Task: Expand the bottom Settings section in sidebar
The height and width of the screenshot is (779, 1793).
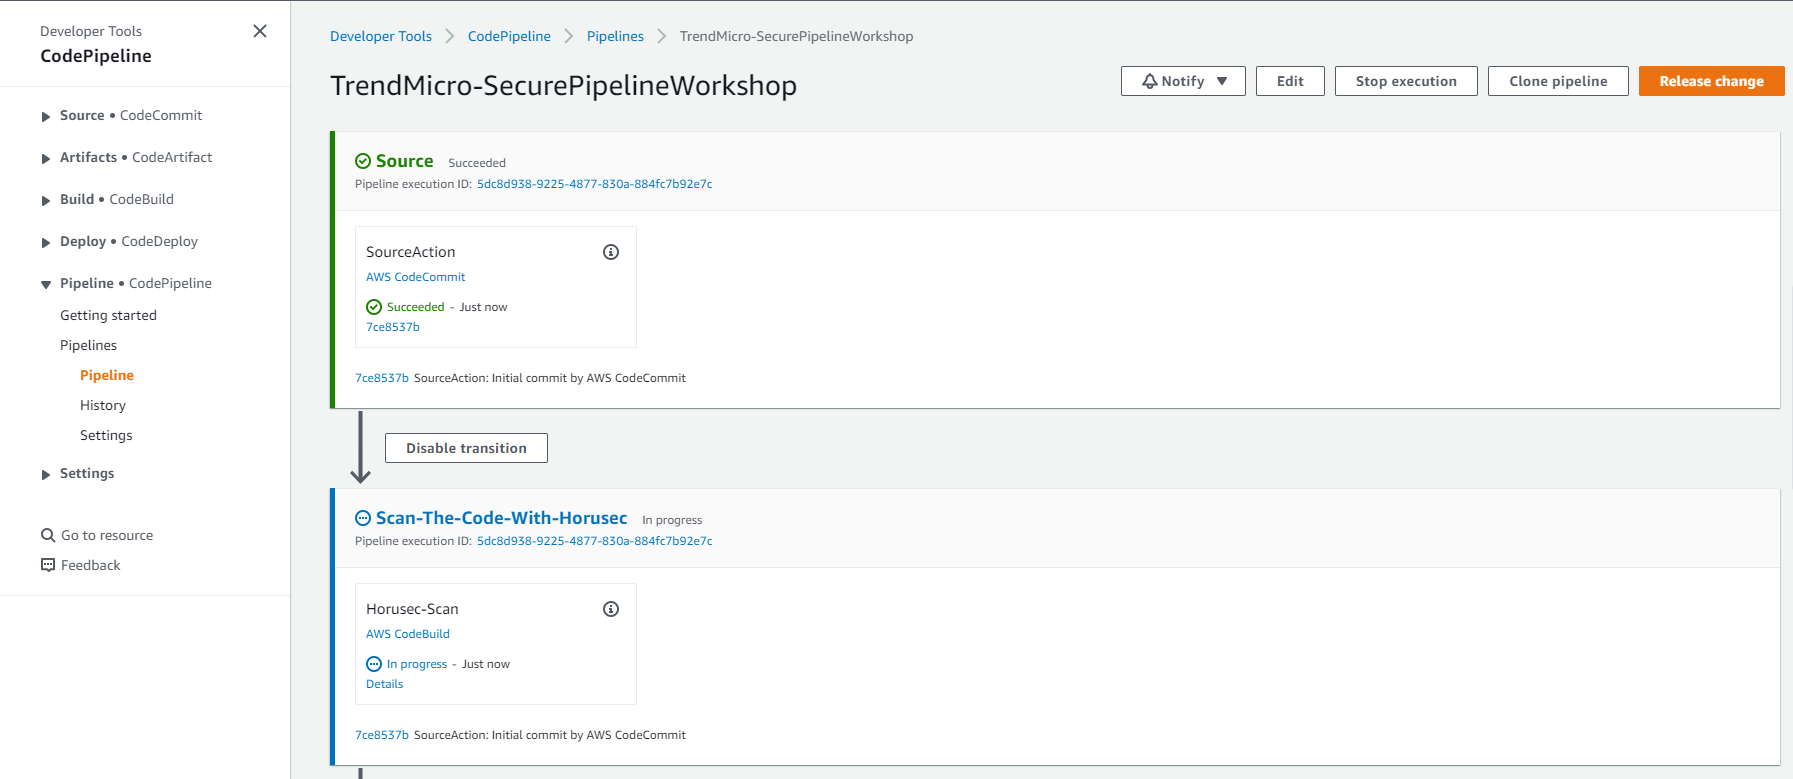Action: click(x=46, y=474)
